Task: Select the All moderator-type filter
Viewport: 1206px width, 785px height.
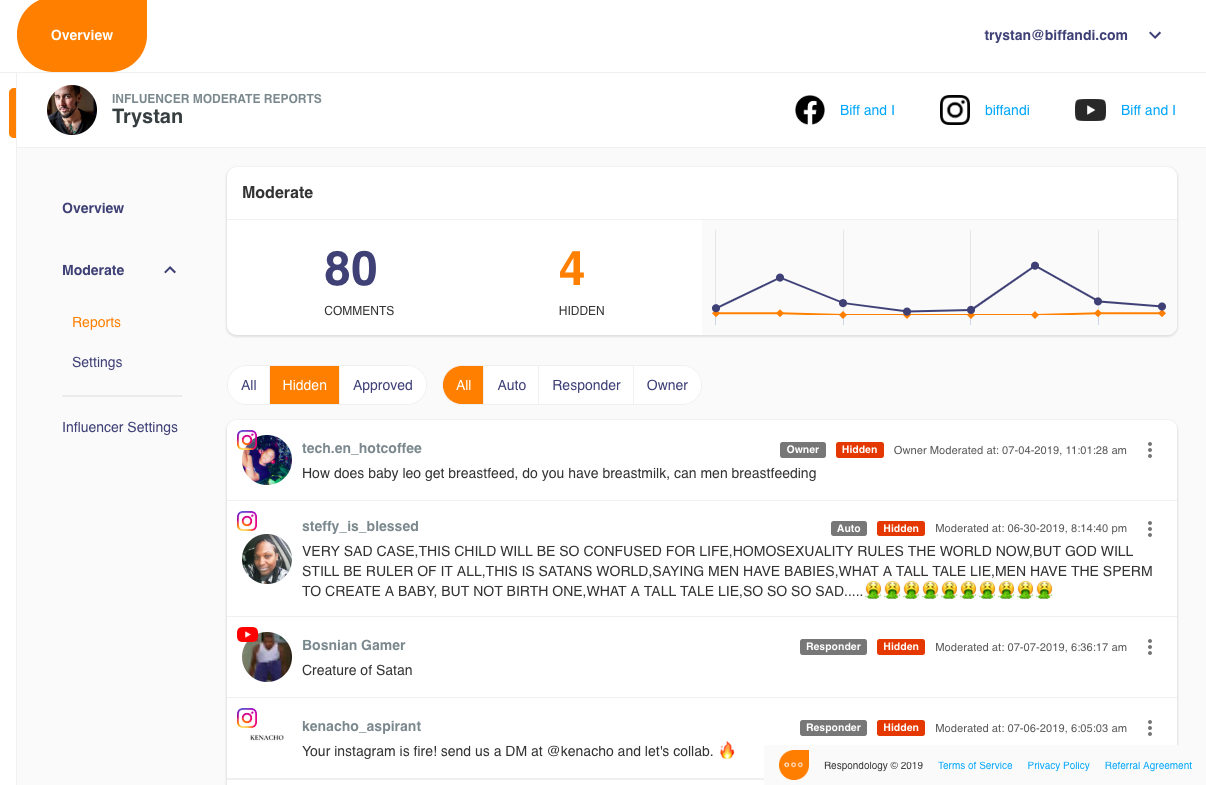Action: [x=464, y=385]
